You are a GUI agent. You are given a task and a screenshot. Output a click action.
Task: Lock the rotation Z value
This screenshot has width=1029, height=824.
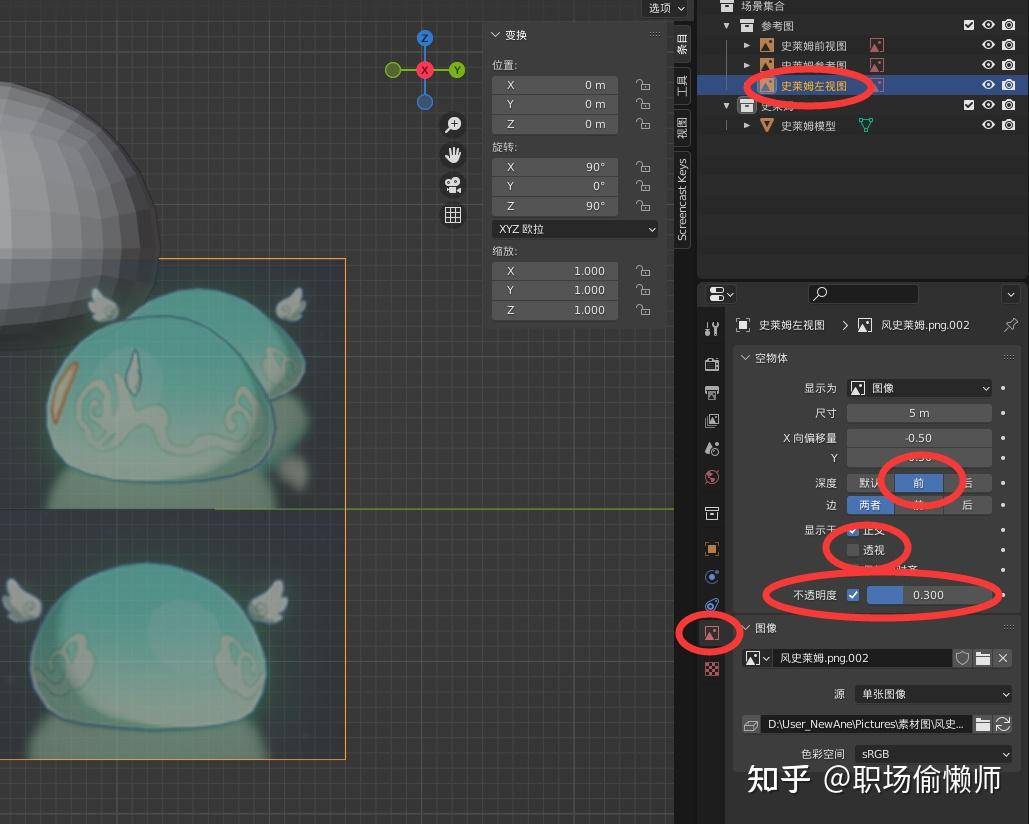click(x=643, y=205)
